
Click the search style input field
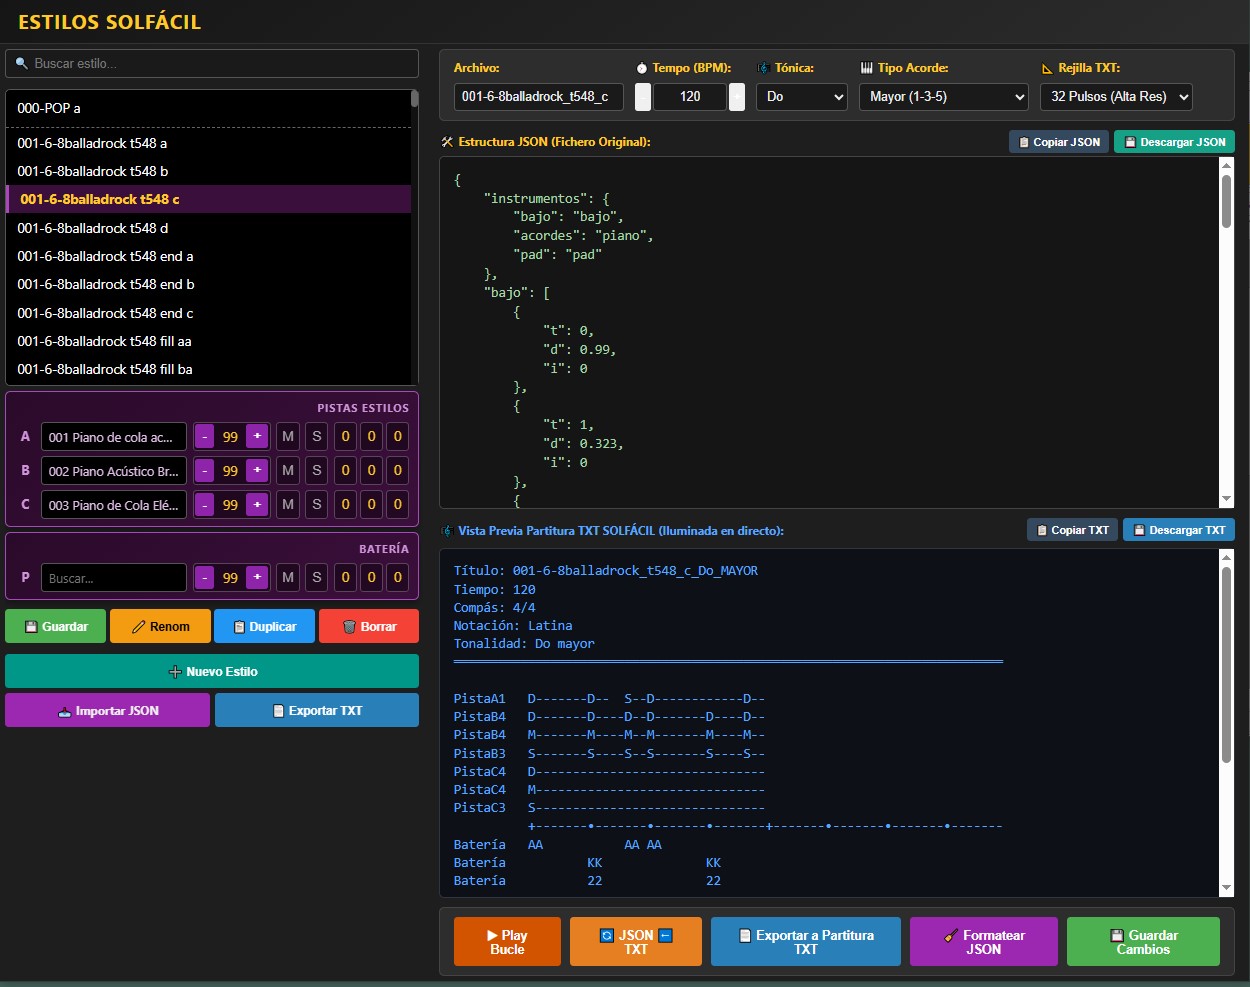pos(212,63)
